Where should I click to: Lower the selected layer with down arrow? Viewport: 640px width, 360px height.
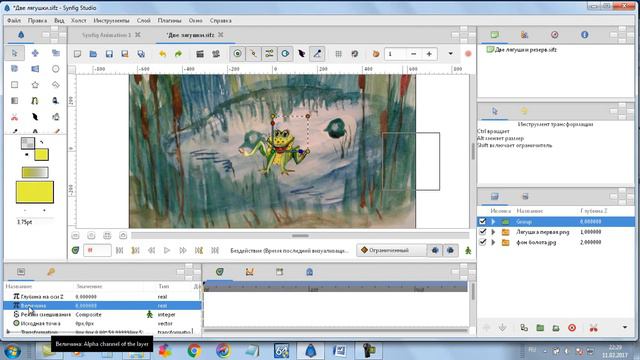tap(502, 327)
